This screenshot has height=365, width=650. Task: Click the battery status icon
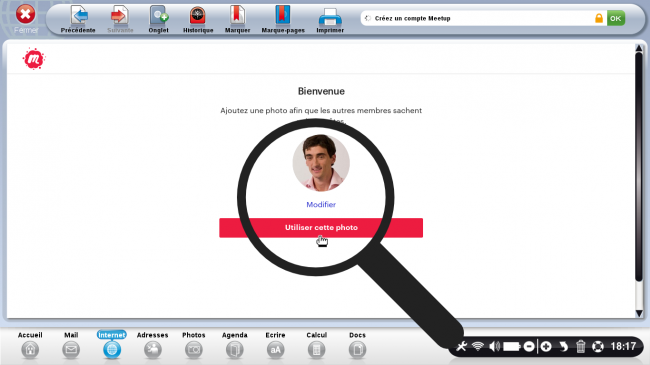512,346
